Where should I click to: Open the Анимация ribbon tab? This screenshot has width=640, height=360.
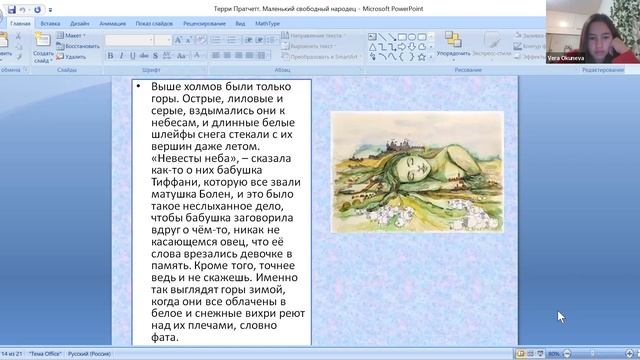pos(113,24)
